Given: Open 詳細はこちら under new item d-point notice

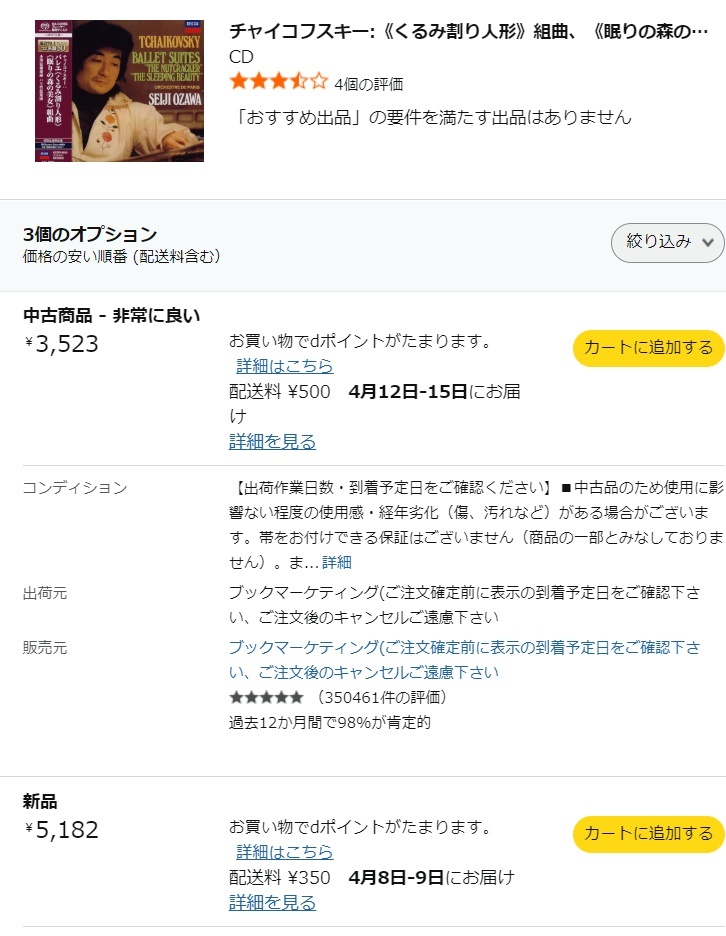Looking at the screenshot, I should pos(285,852).
